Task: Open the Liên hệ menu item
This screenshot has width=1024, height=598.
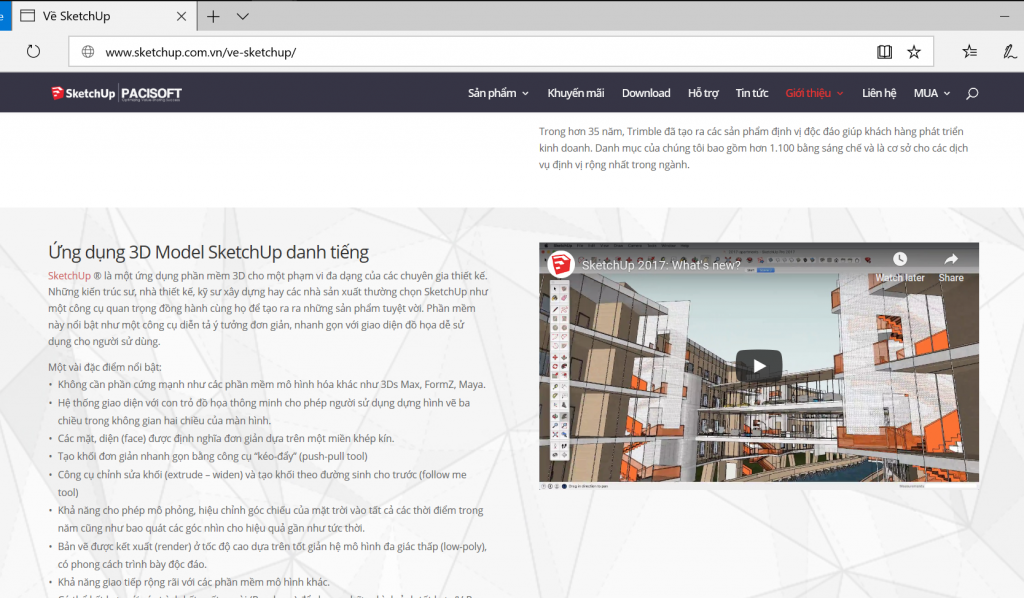Action: coord(878,93)
